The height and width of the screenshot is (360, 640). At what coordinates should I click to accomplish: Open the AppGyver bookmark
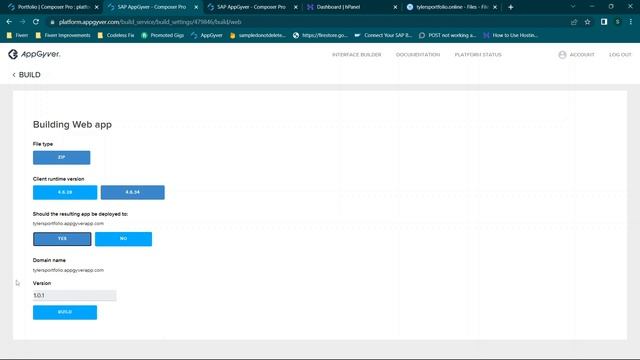207,36
